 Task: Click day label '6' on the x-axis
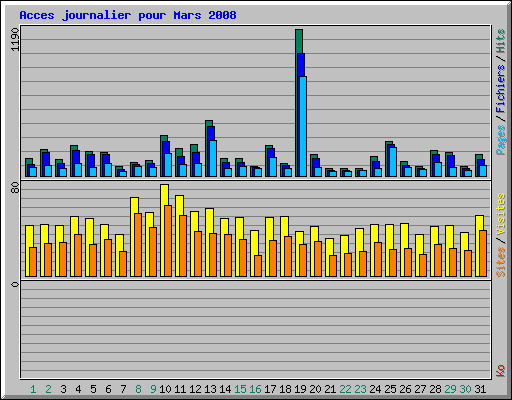(108, 389)
